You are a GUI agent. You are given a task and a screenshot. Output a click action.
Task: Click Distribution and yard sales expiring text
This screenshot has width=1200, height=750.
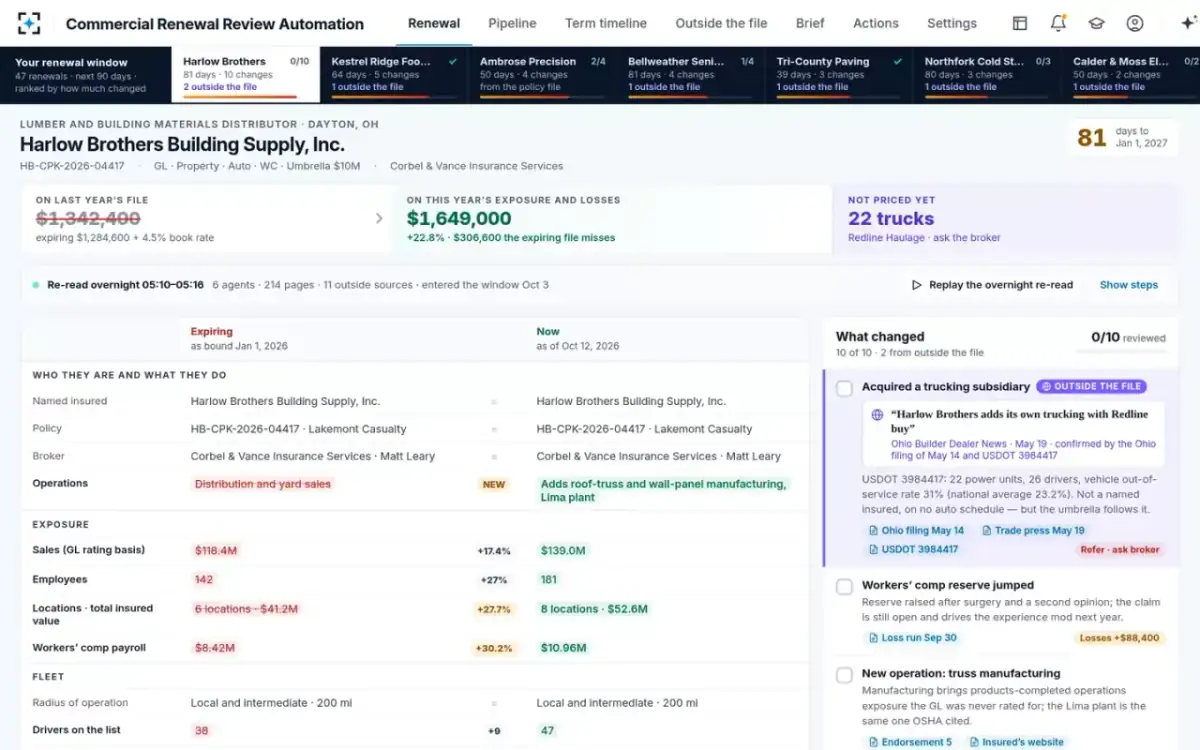263,484
